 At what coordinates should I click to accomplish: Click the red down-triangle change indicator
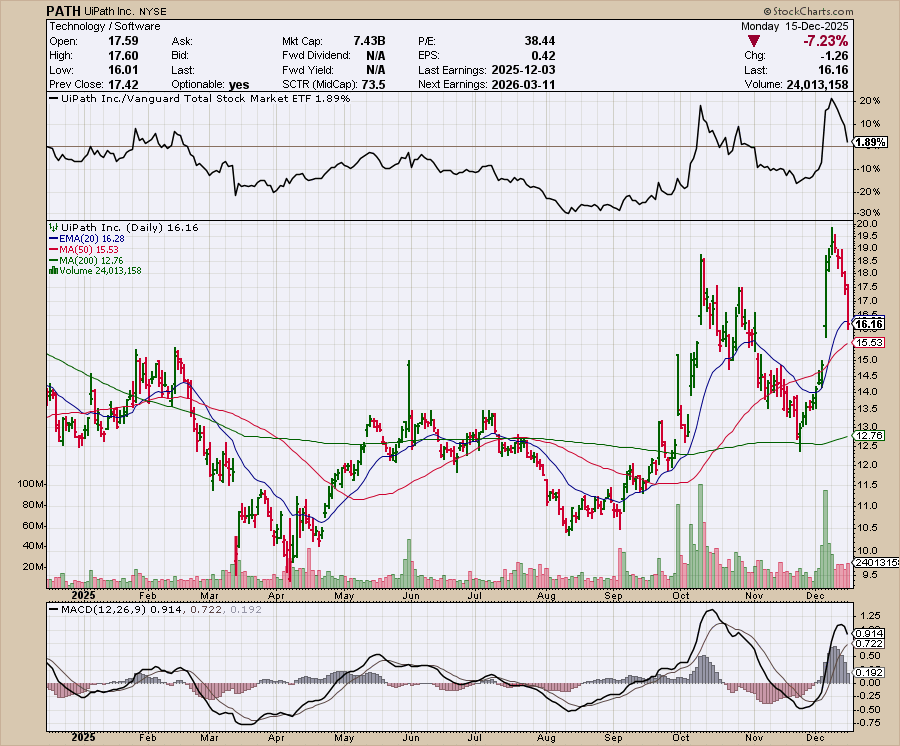(754, 41)
